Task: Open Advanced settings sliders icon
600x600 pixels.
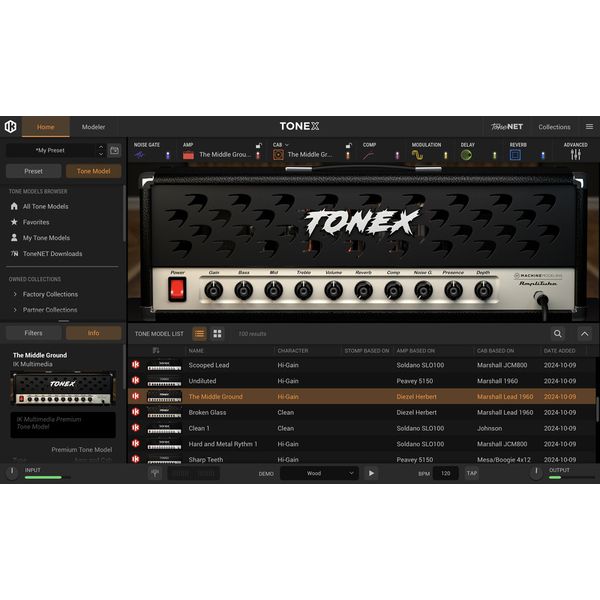Action: 576,155
